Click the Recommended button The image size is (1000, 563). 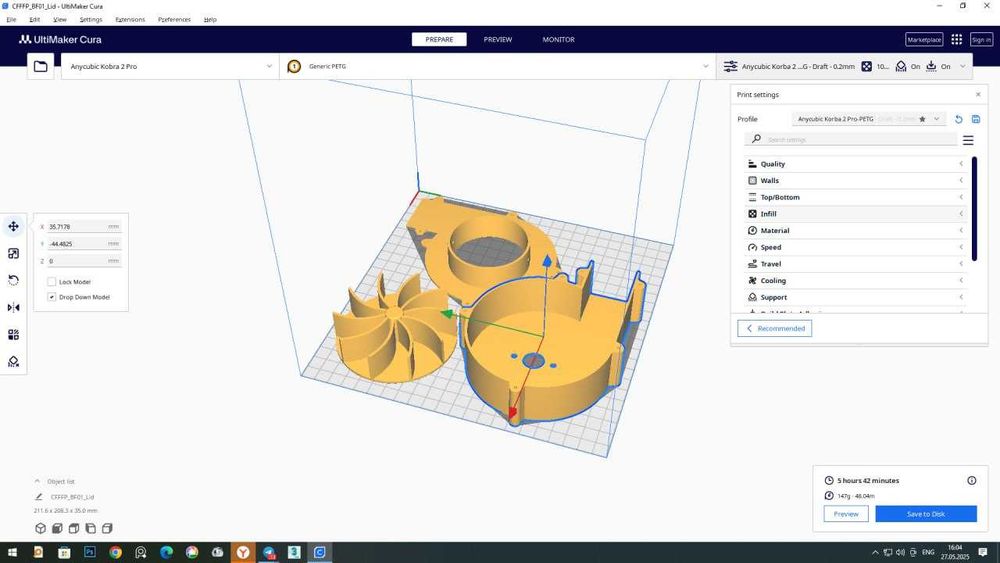pos(775,328)
